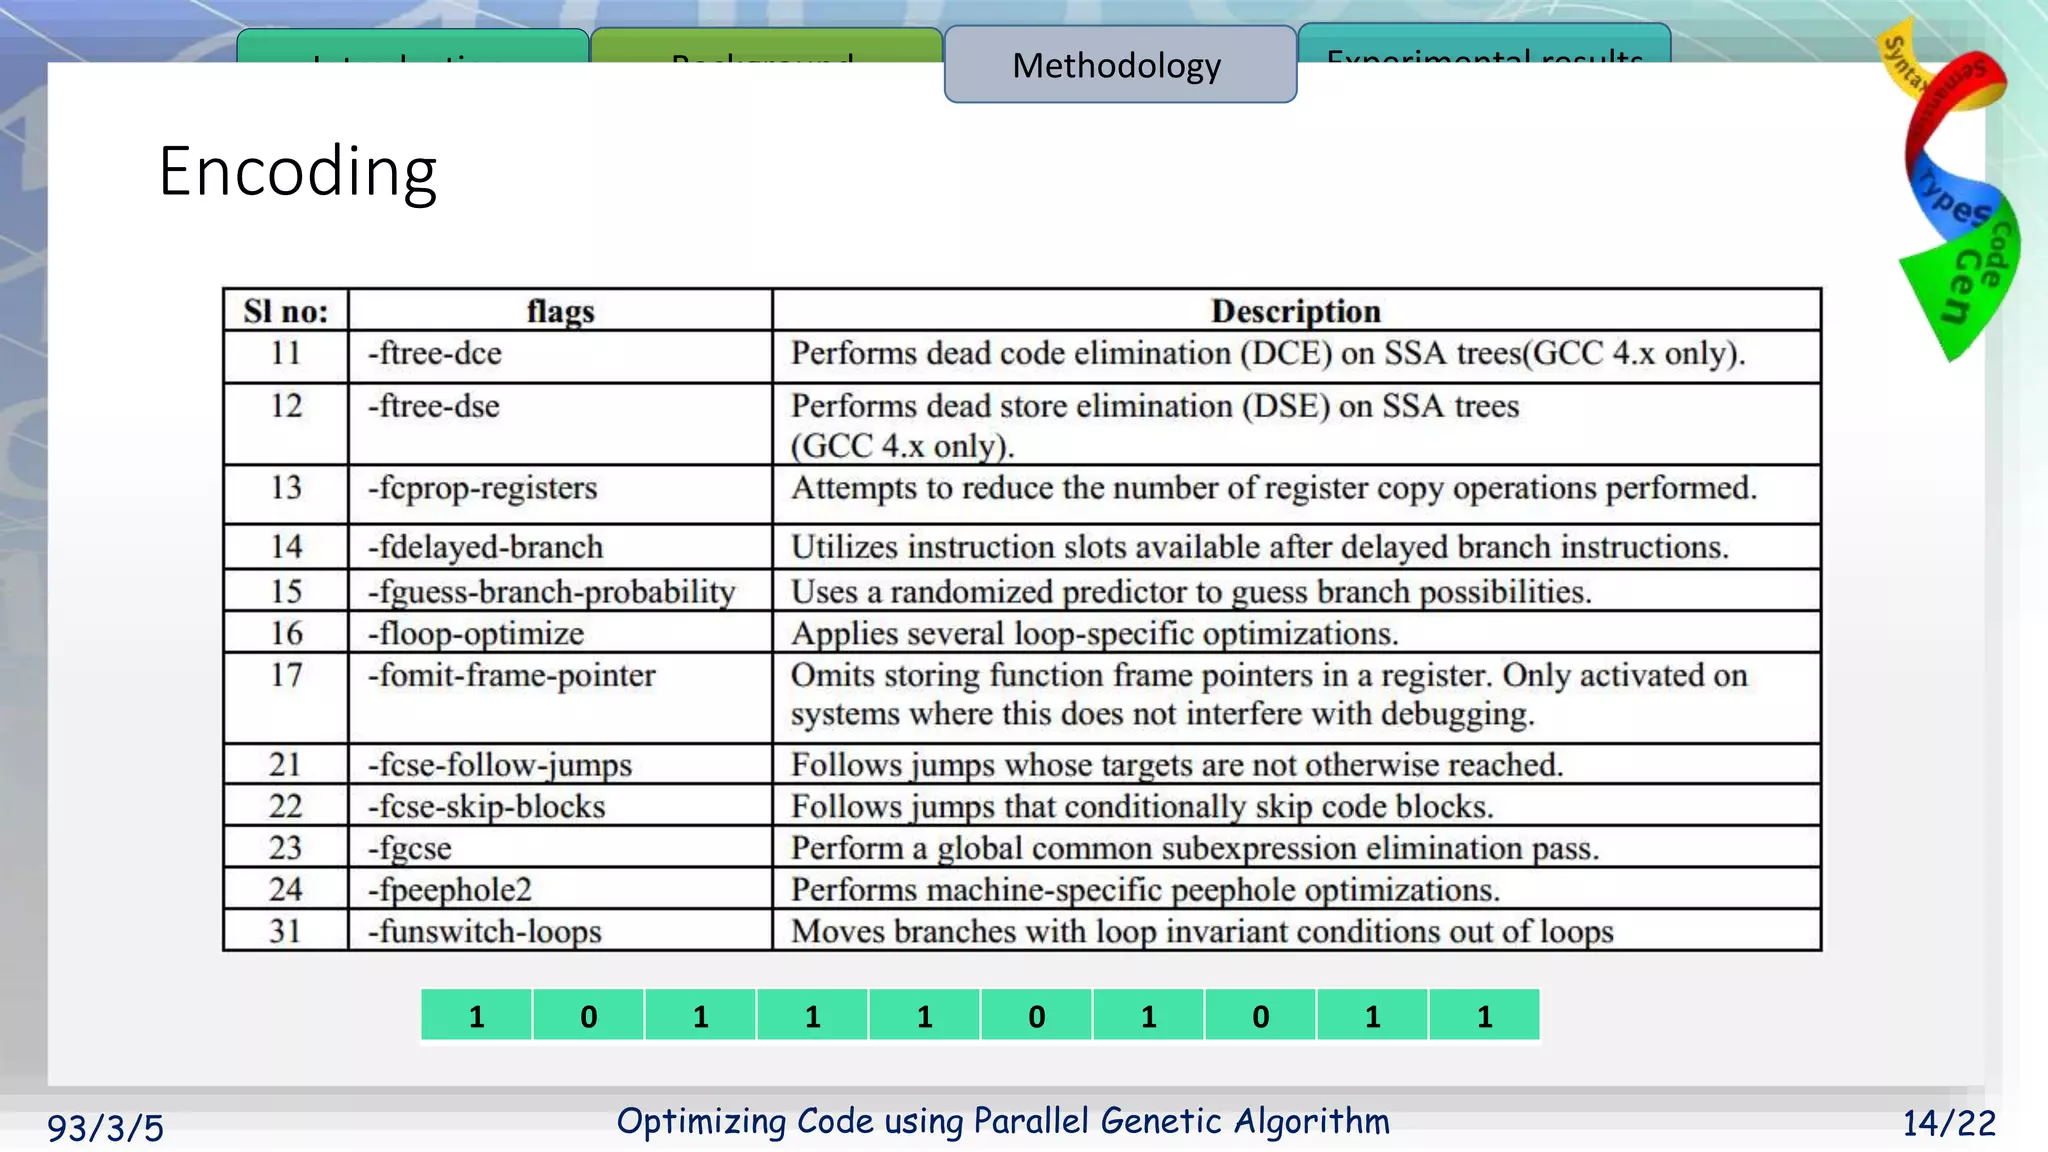The width and height of the screenshot is (2048, 1152).
Task: Click the -floop-optimize flag cell
Action: tap(560, 633)
